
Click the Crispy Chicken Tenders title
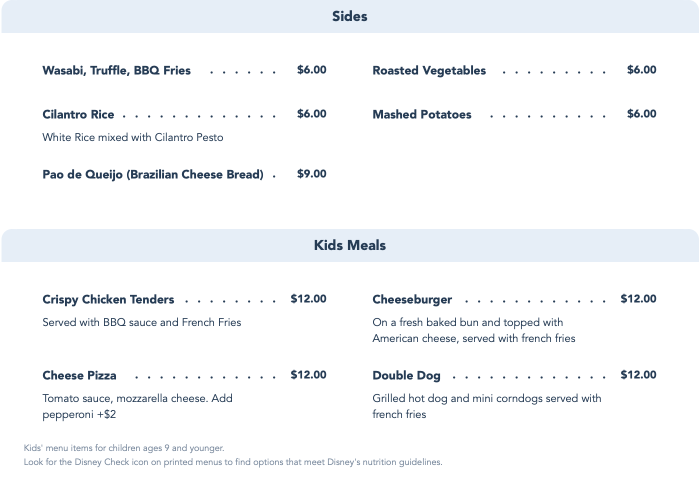point(108,300)
